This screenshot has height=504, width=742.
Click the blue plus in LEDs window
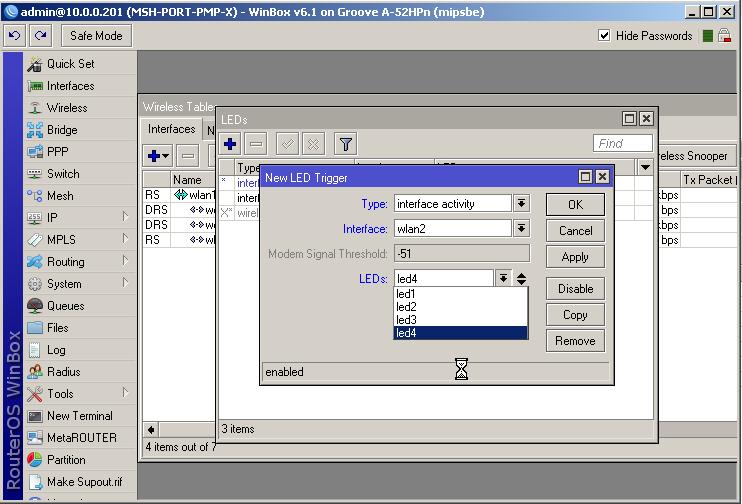tap(230, 144)
